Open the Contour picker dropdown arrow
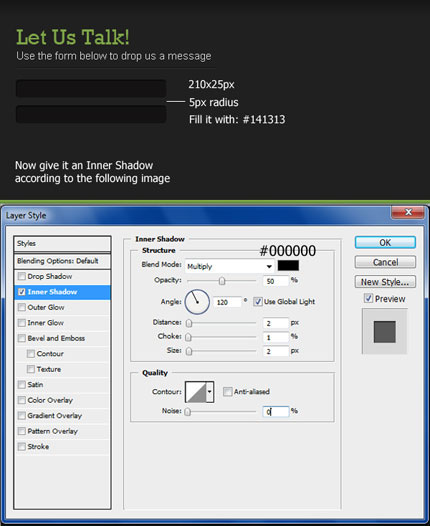This screenshot has height=526, width=430. [x=210, y=392]
